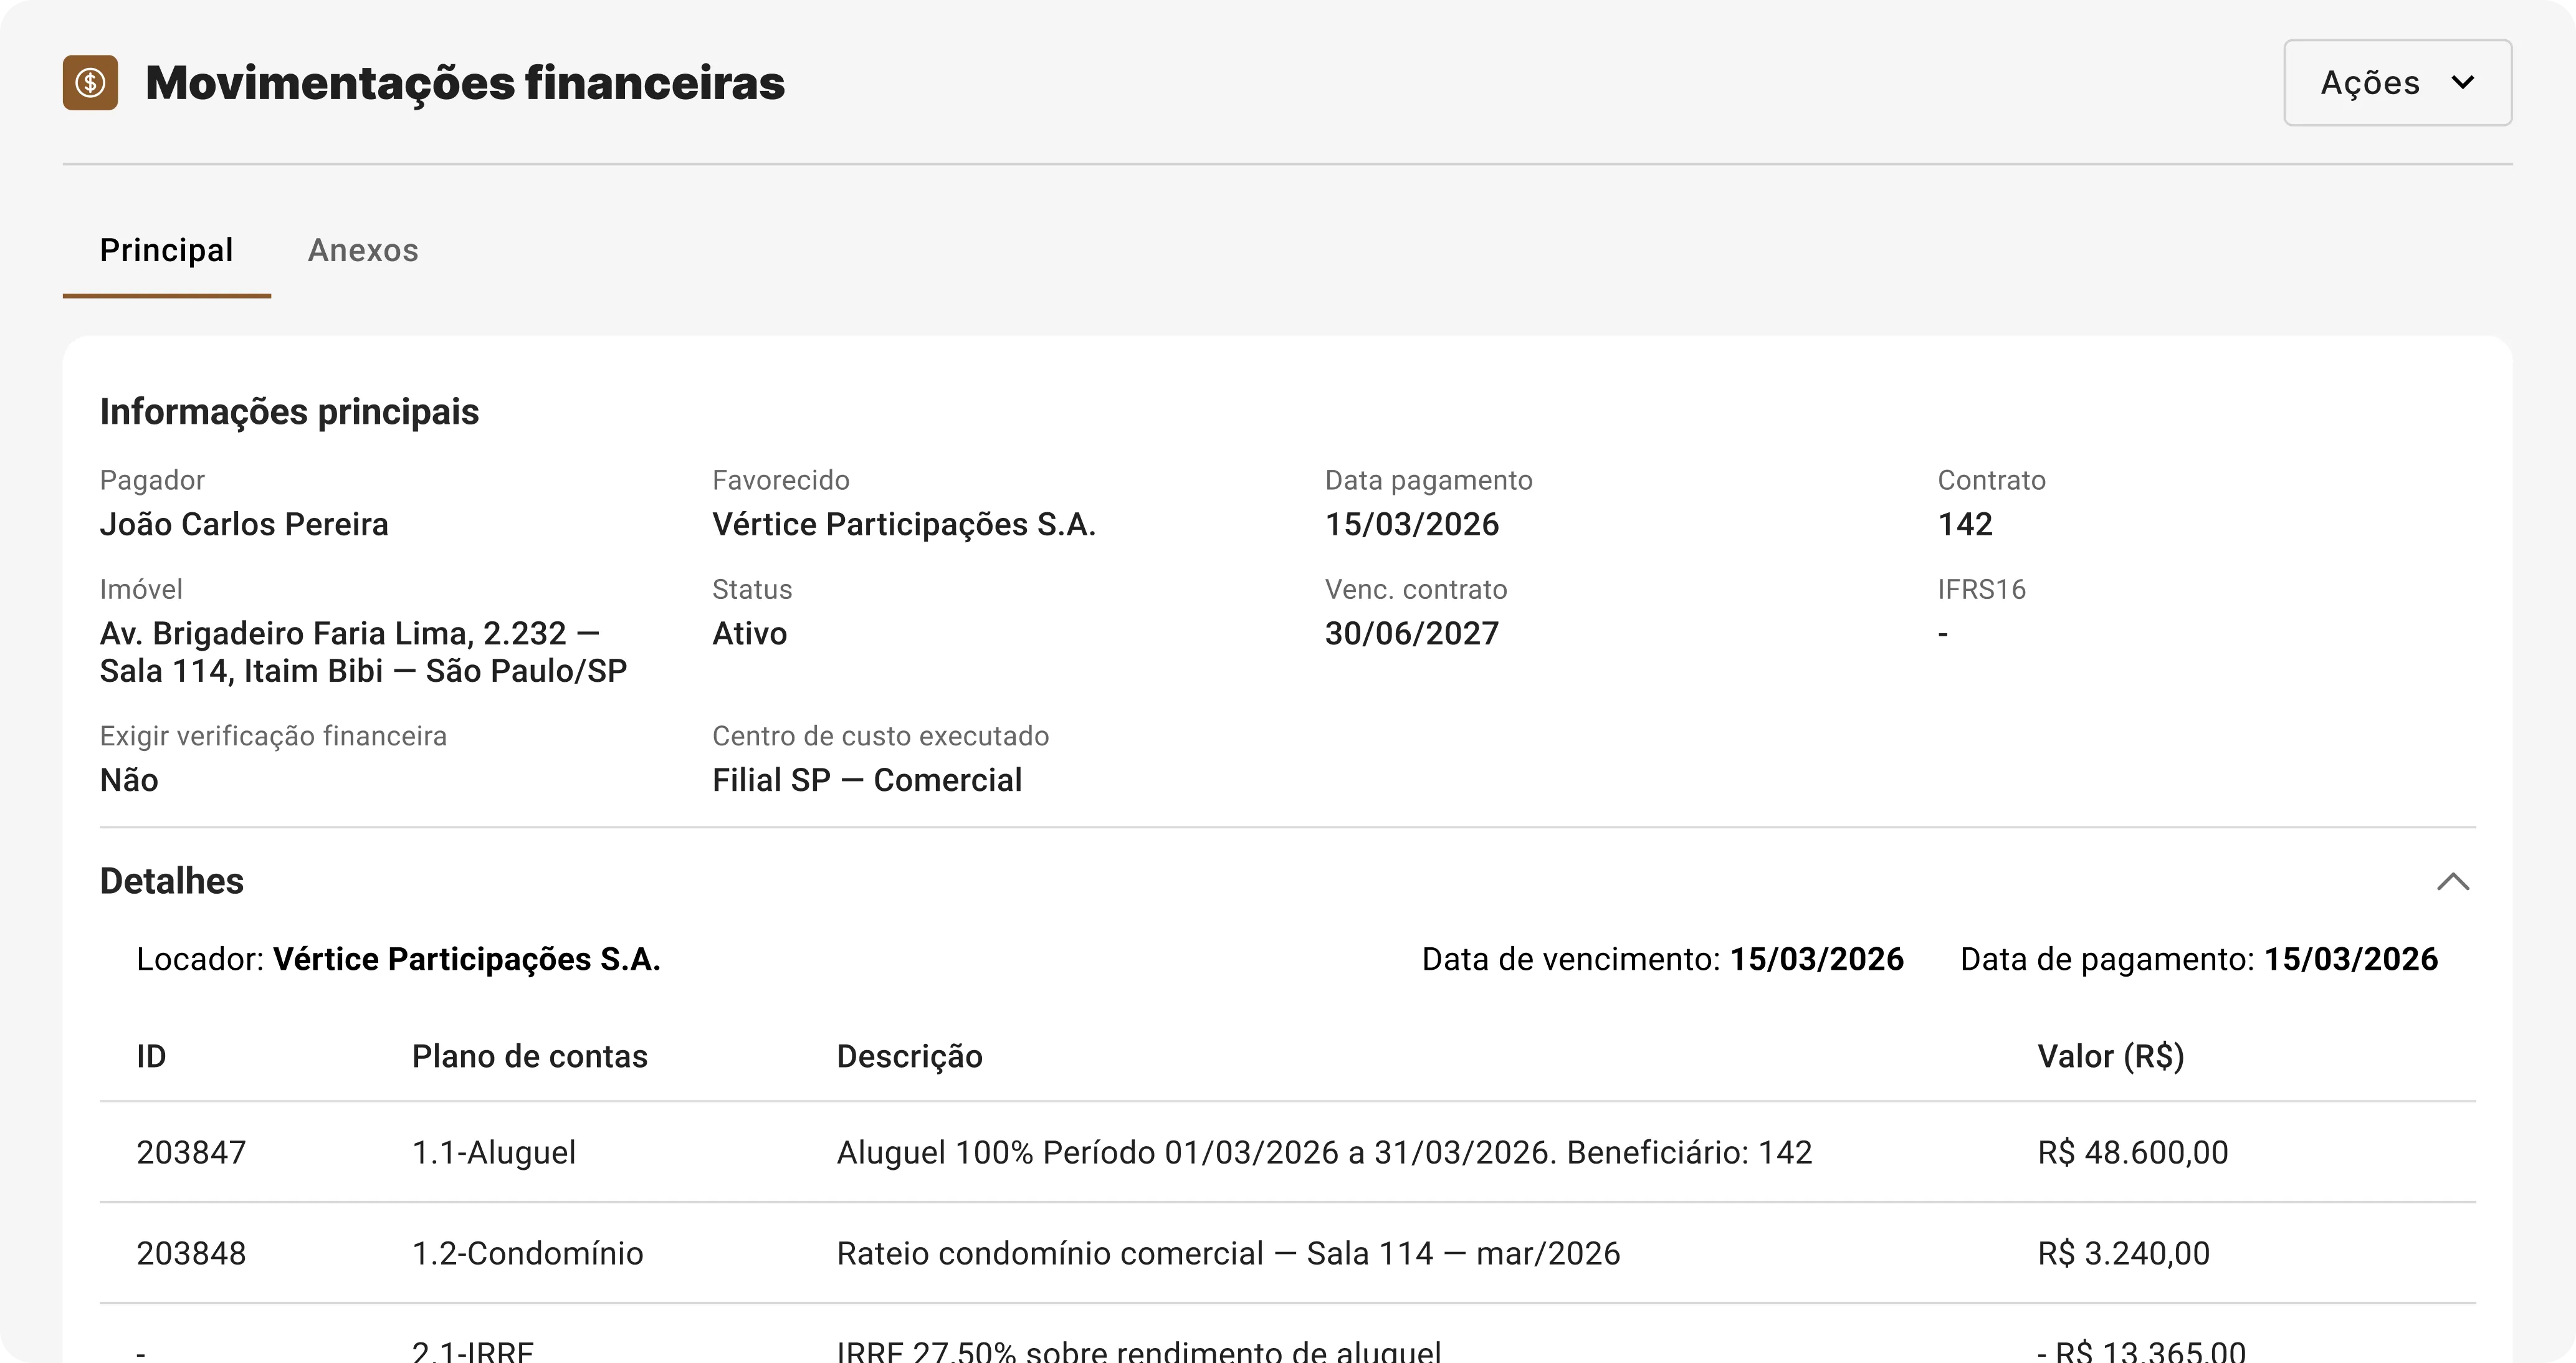The height and width of the screenshot is (1363, 2576).
Task: Click the 1.1-Aluguel account cell
Action: pos(494,1152)
